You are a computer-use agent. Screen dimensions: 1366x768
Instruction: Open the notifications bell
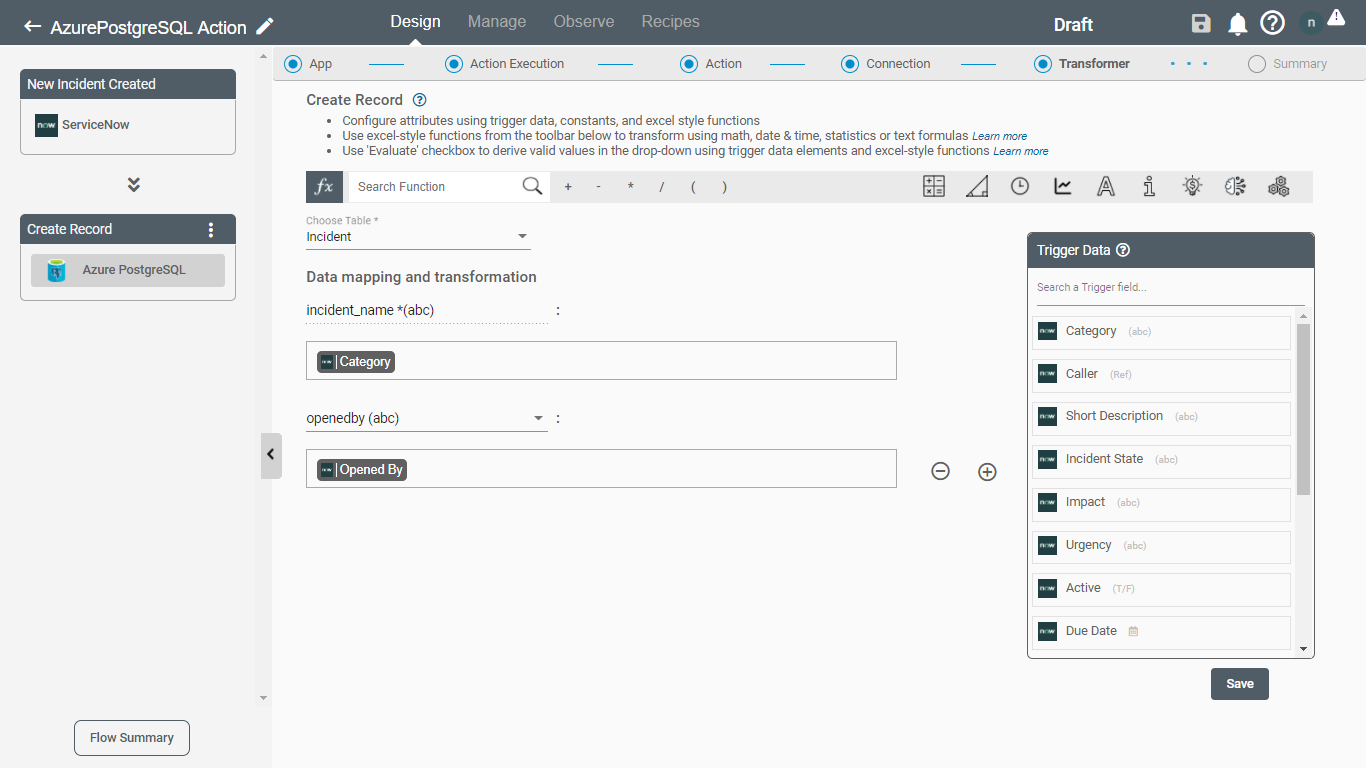click(x=1237, y=24)
